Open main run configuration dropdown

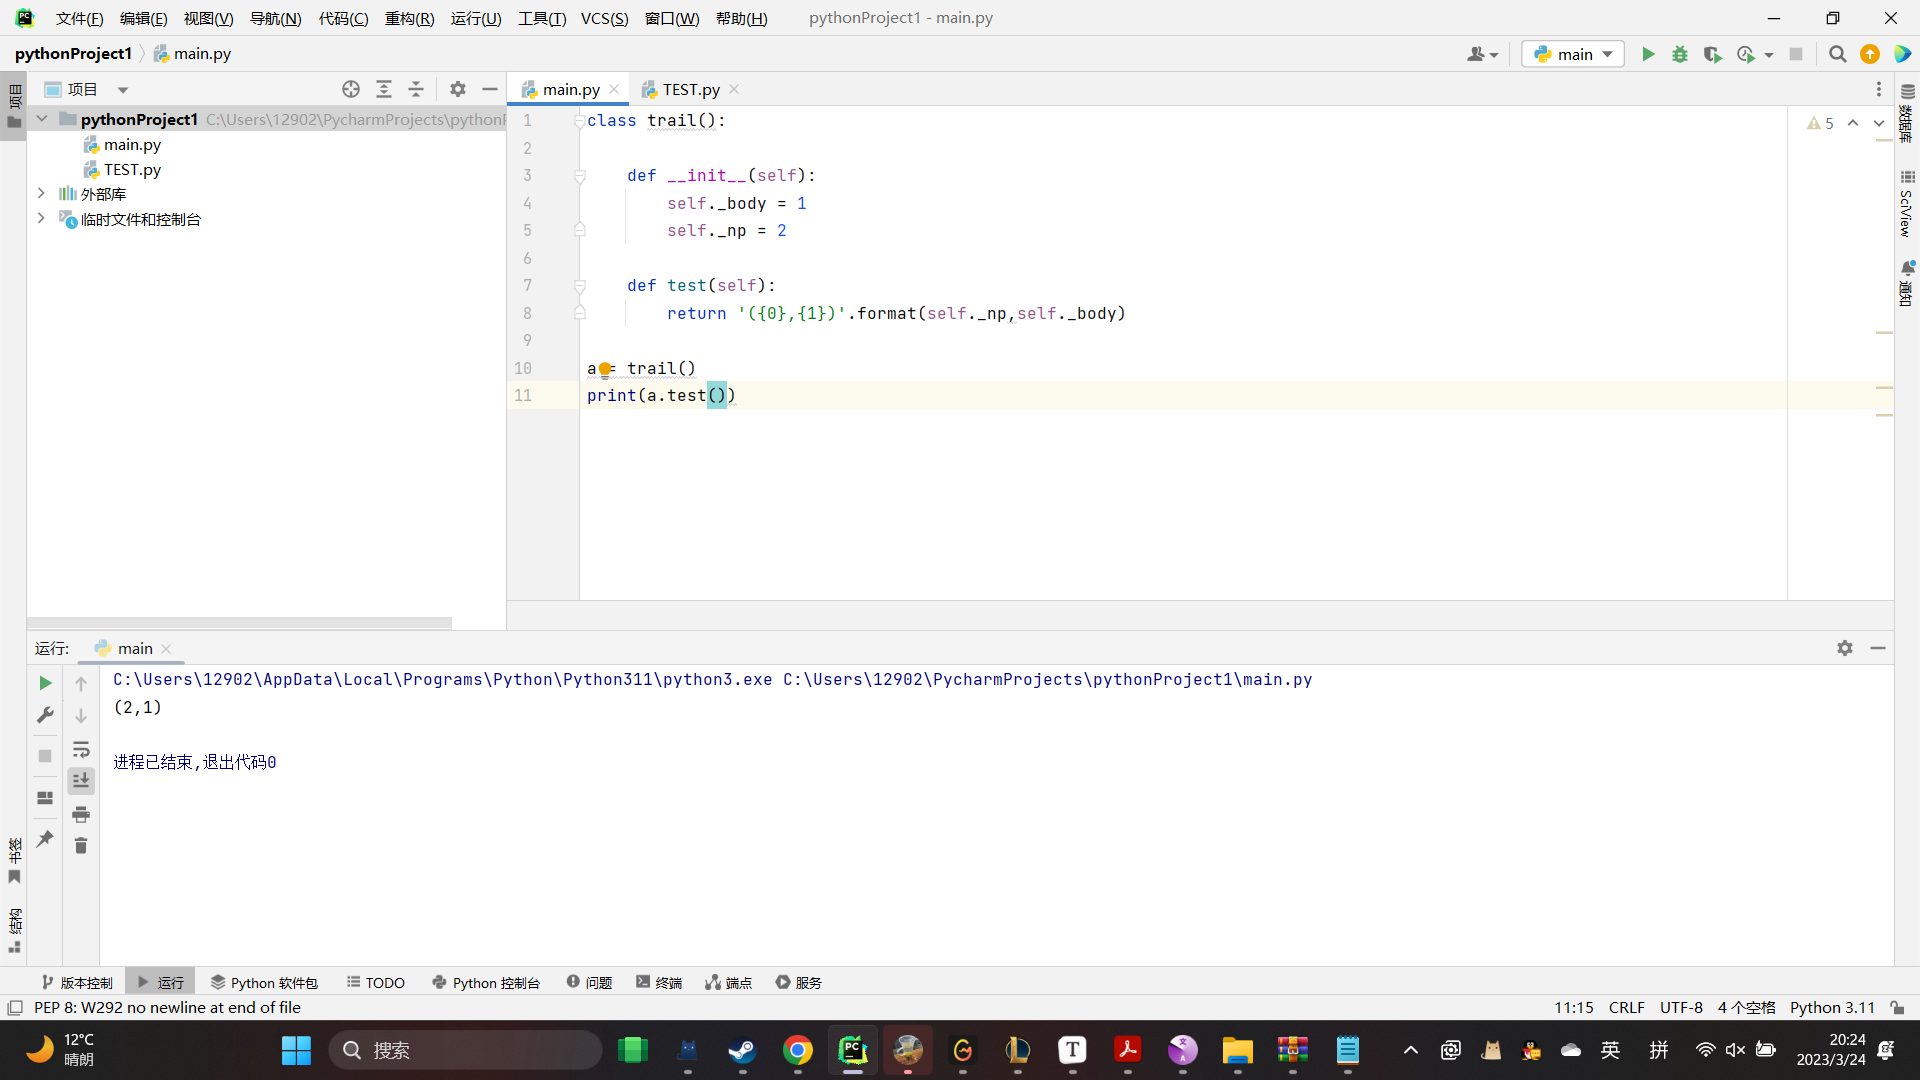pyautogui.click(x=1573, y=54)
